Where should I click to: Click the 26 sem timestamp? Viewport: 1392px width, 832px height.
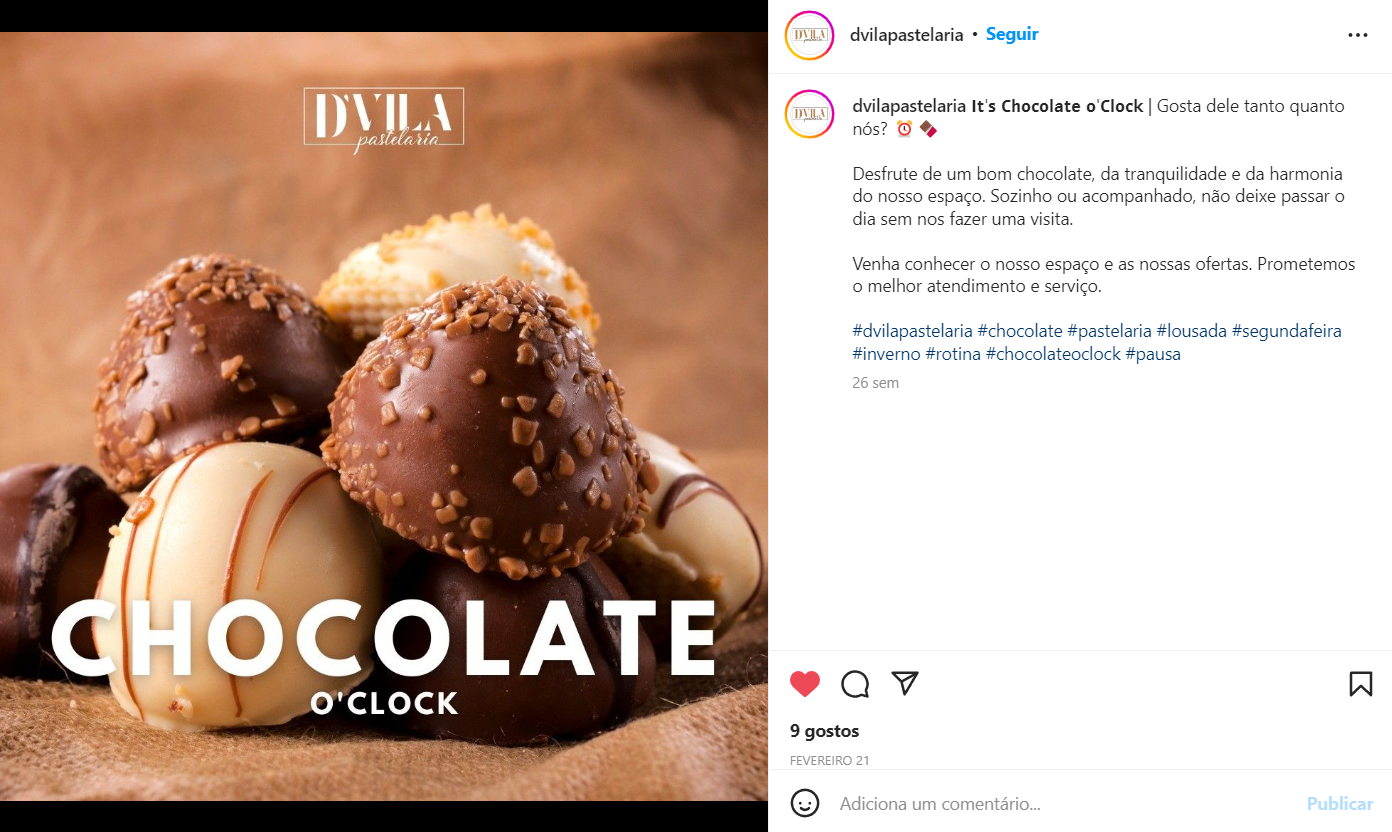point(875,383)
